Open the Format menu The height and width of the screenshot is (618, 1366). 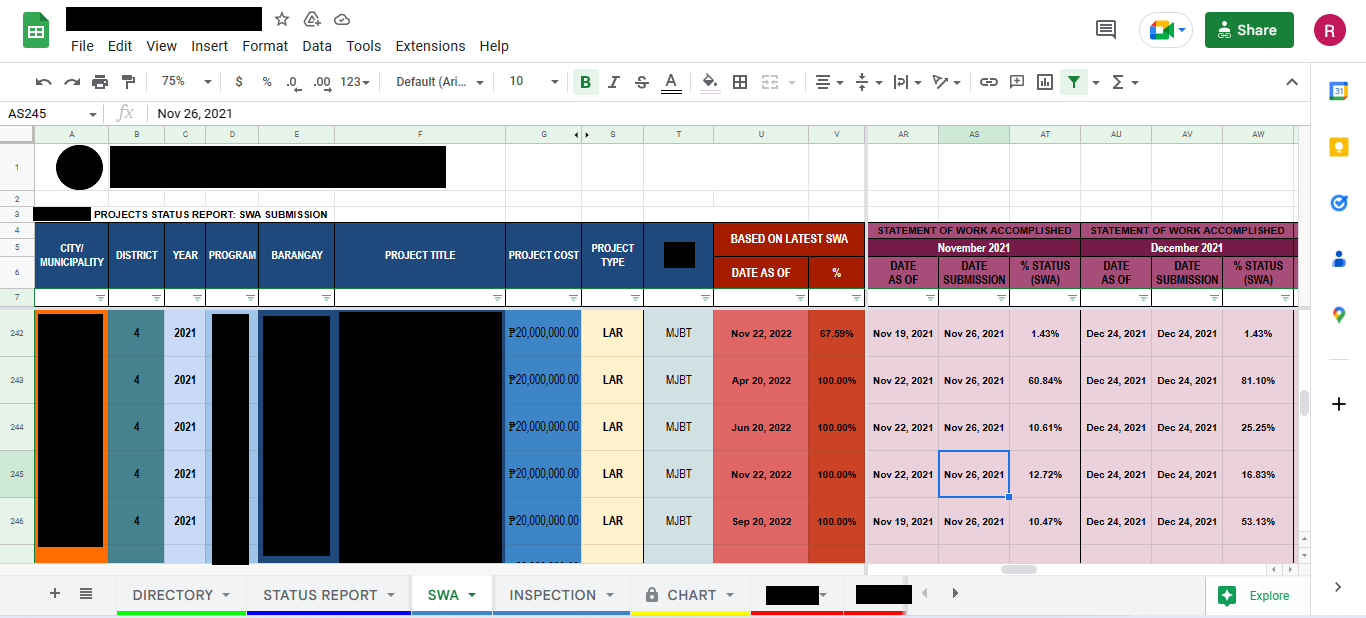tap(265, 46)
